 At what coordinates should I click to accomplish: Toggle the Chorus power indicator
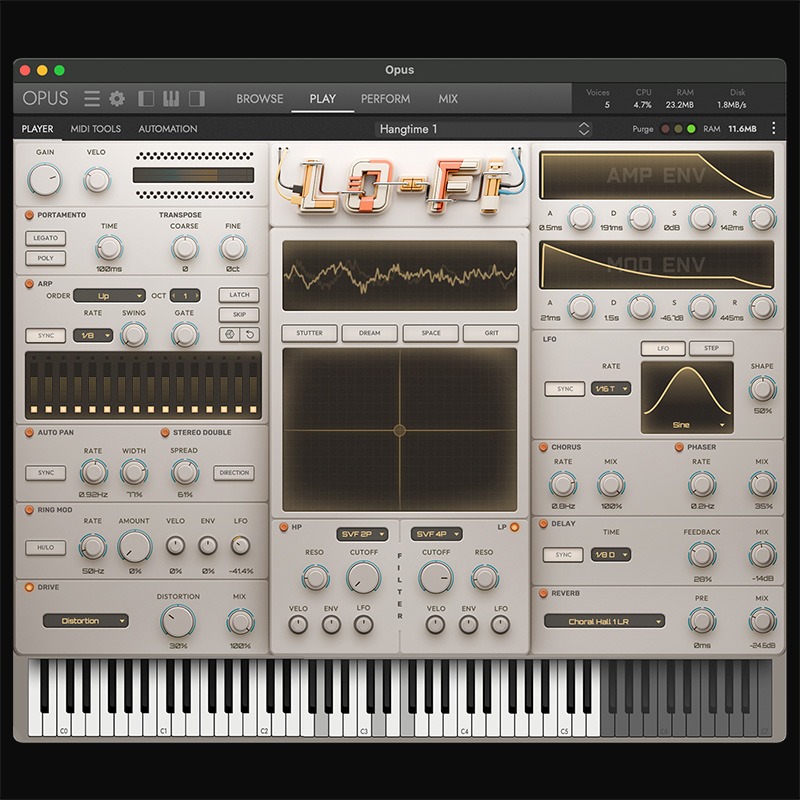[x=543, y=447]
